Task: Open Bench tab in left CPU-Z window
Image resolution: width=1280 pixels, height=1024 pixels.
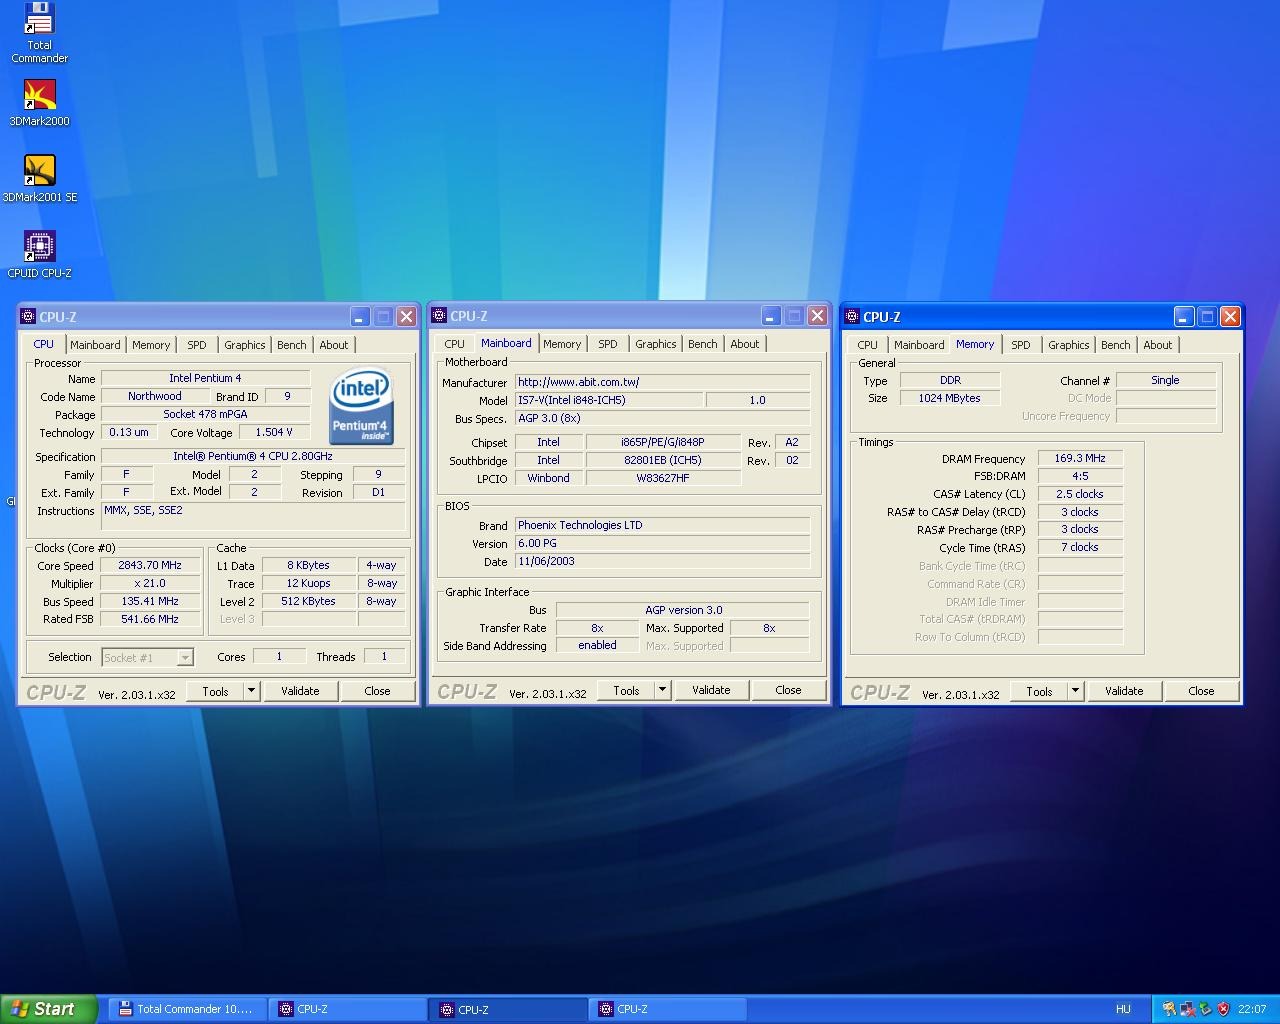Action: [292, 345]
